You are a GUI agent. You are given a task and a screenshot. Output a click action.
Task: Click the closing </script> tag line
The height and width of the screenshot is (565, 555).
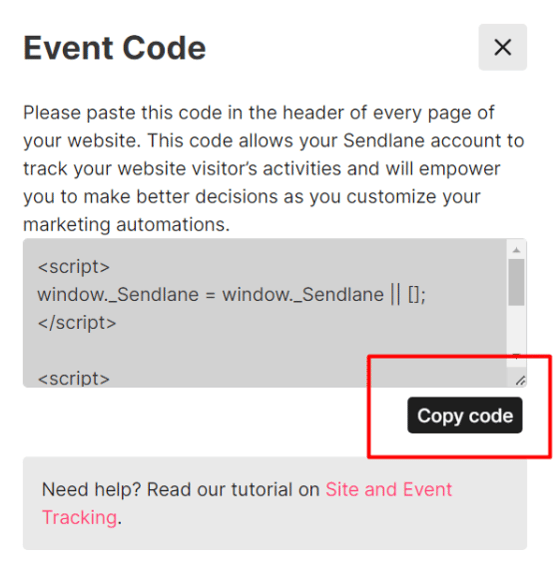click(x=77, y=322)
